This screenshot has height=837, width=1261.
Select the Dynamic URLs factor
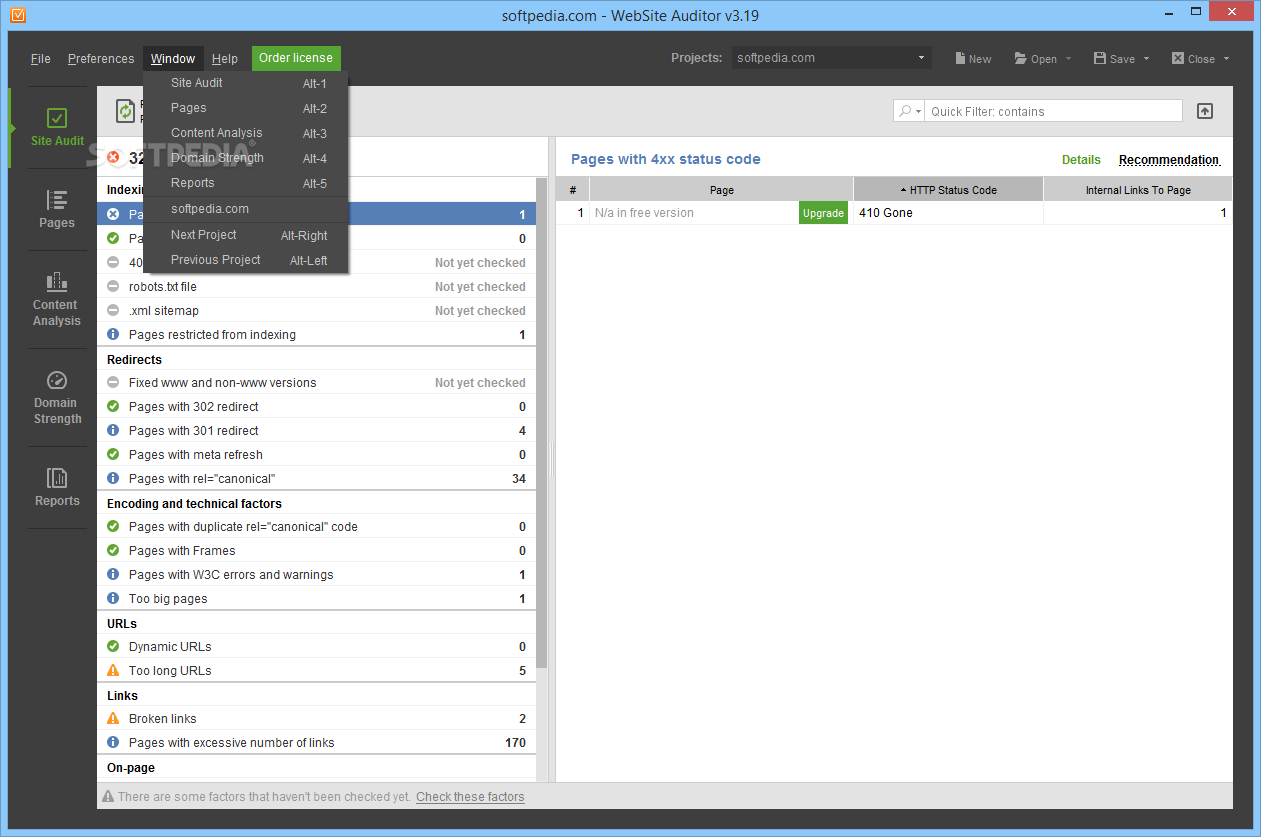317,647
